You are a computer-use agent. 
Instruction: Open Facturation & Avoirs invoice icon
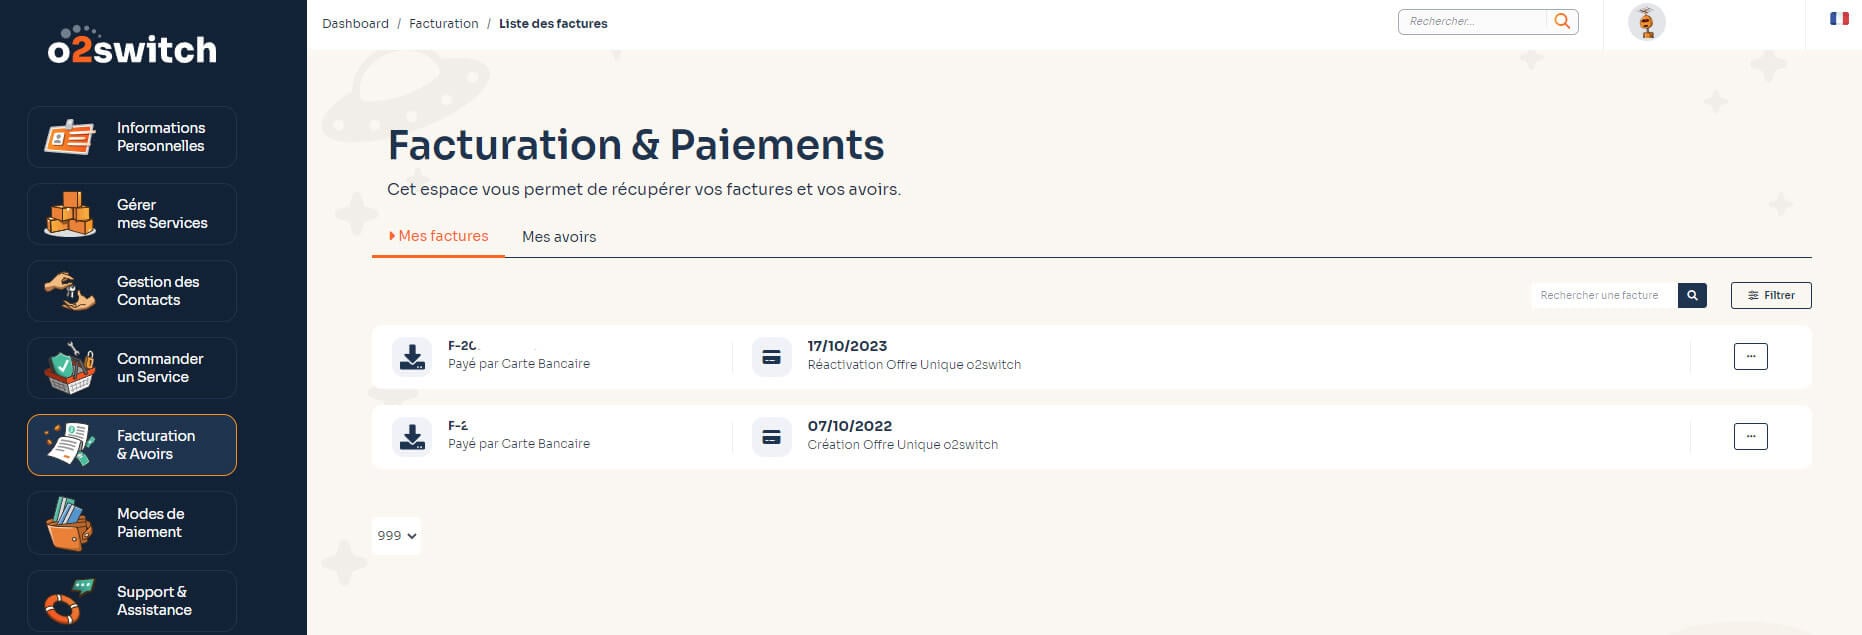70,444
